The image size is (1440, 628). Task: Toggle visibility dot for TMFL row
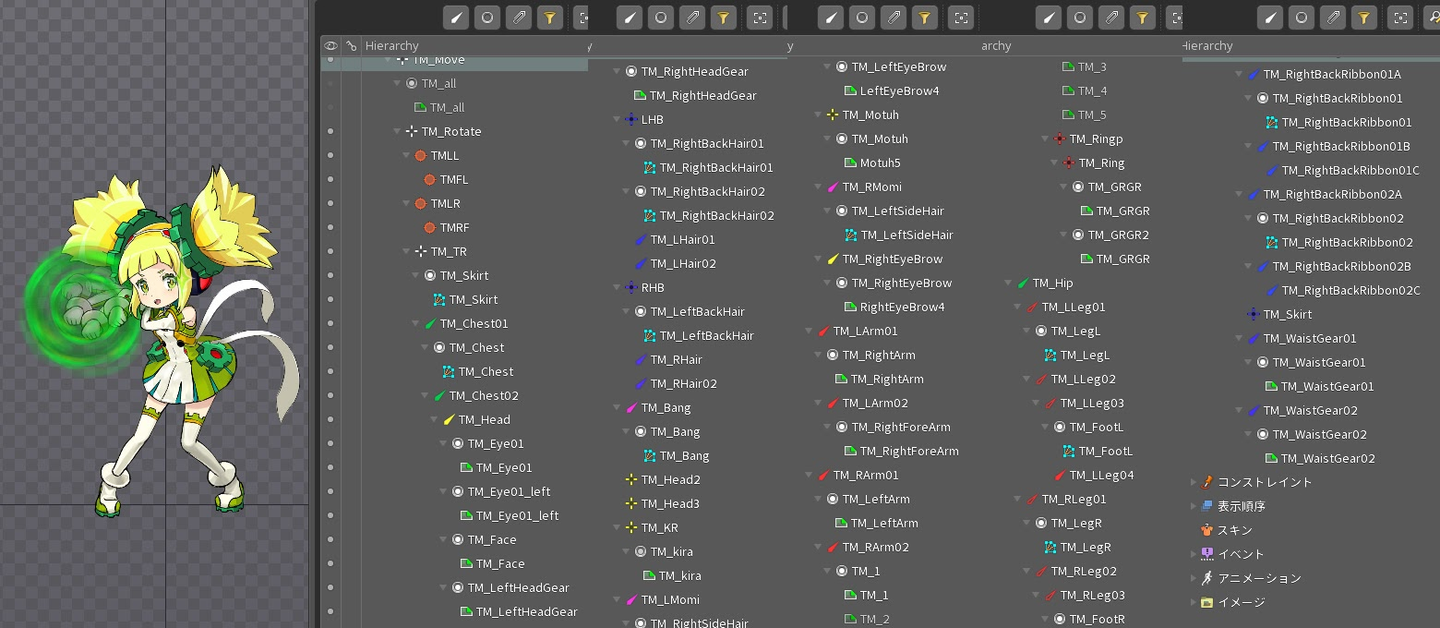pyautogui.click(x=330, y=180)
